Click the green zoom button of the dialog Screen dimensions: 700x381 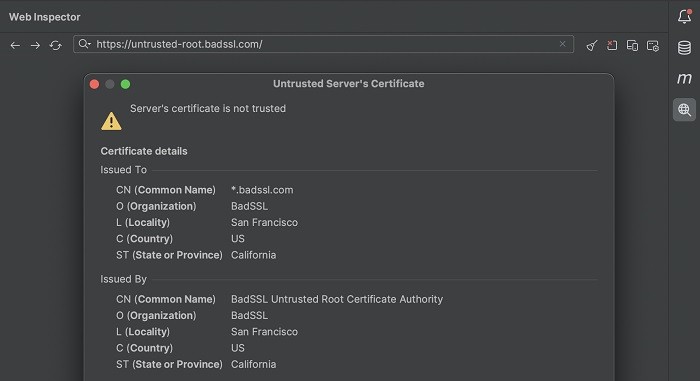125,84
